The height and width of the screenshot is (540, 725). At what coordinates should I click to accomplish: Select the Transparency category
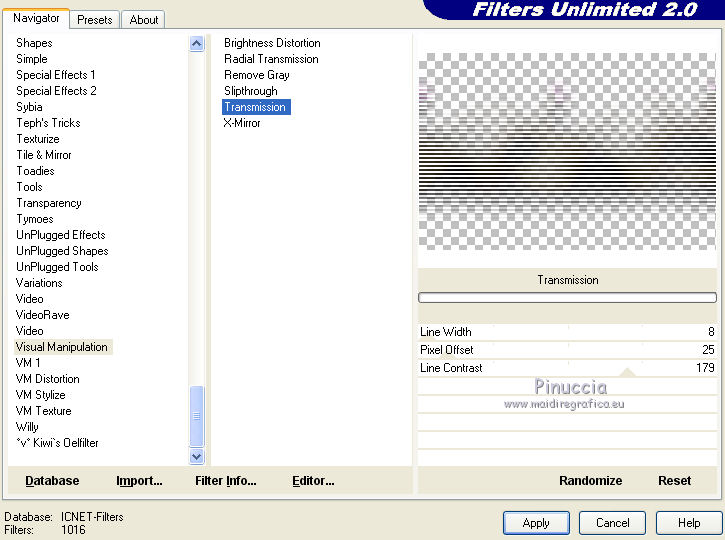(49, 203)
